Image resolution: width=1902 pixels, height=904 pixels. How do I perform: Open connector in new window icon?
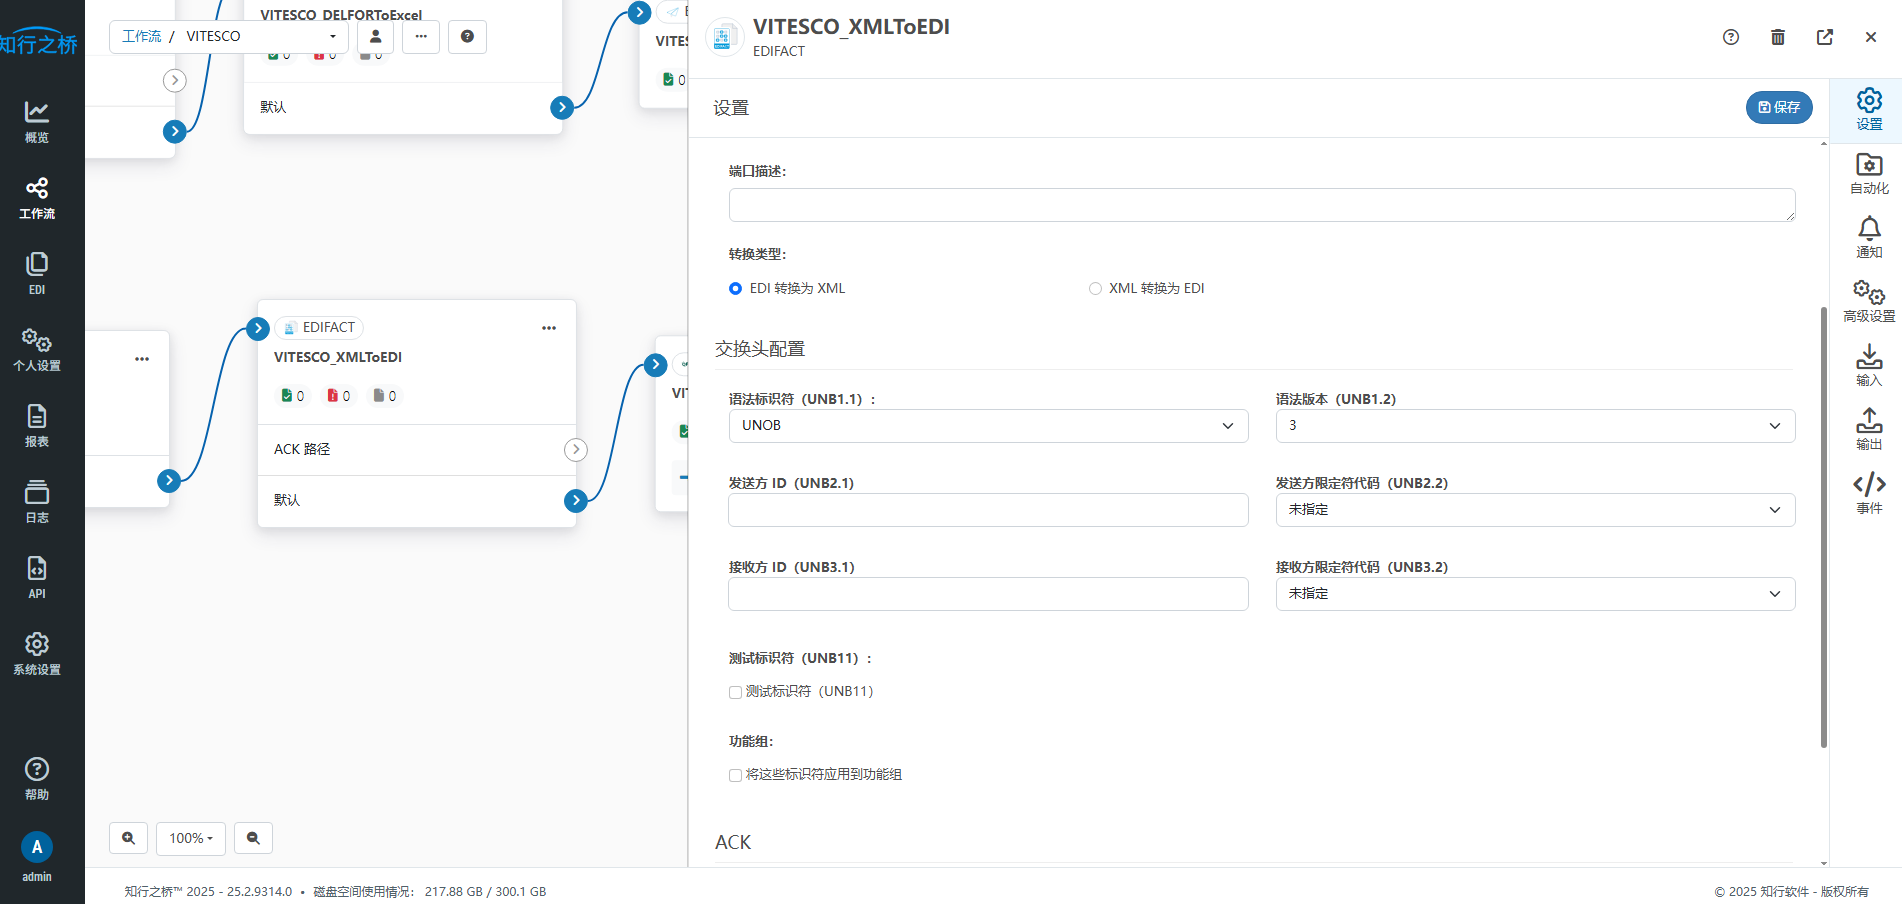pyautogui.click(x=1824, y=37)
